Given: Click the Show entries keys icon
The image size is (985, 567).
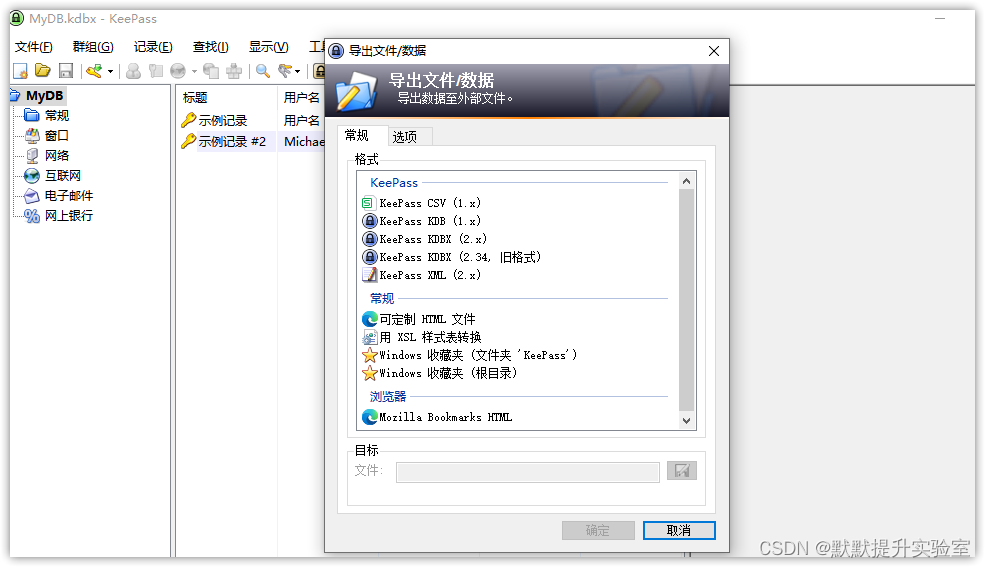Looking at the screenshot, I should (x=285, y=71).
